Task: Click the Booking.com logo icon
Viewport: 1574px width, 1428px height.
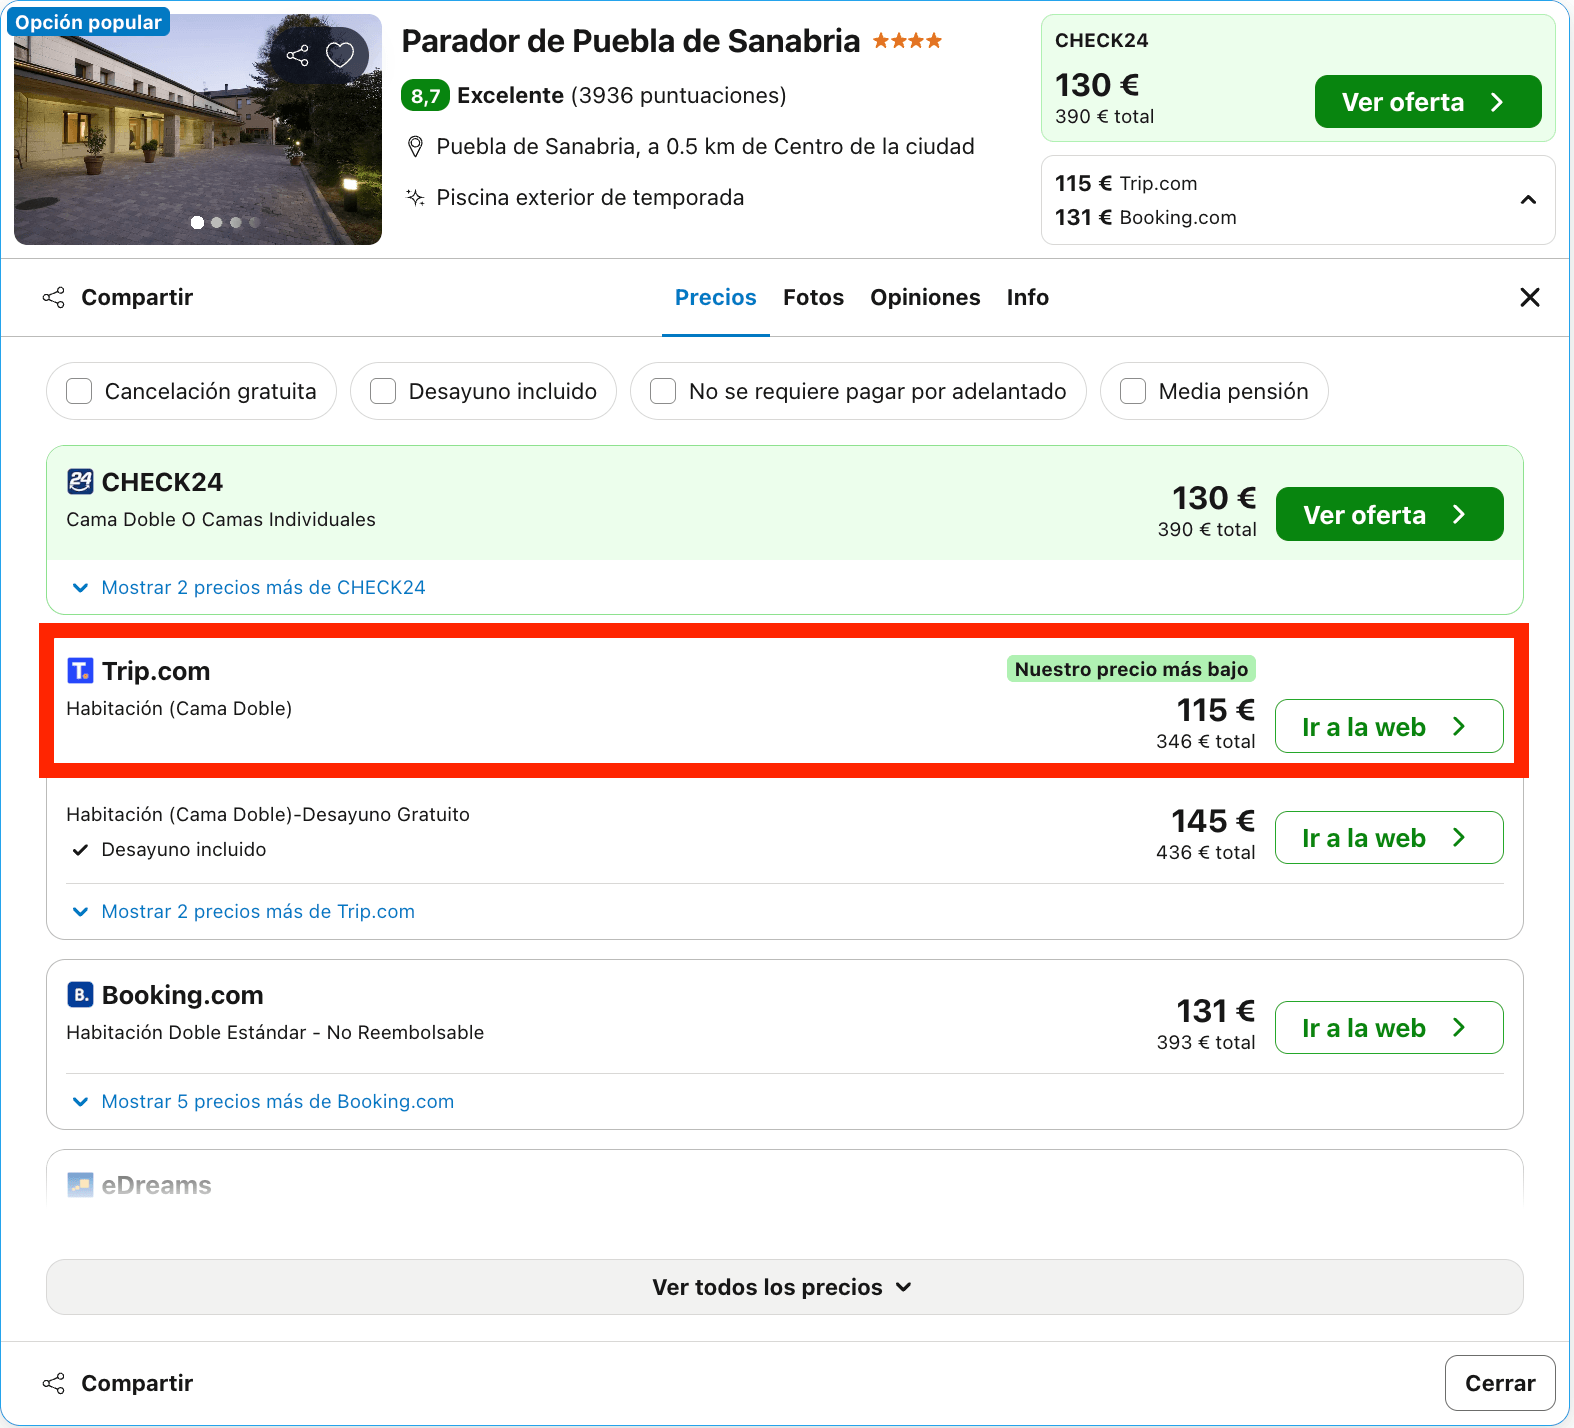Action: point(80,994)
